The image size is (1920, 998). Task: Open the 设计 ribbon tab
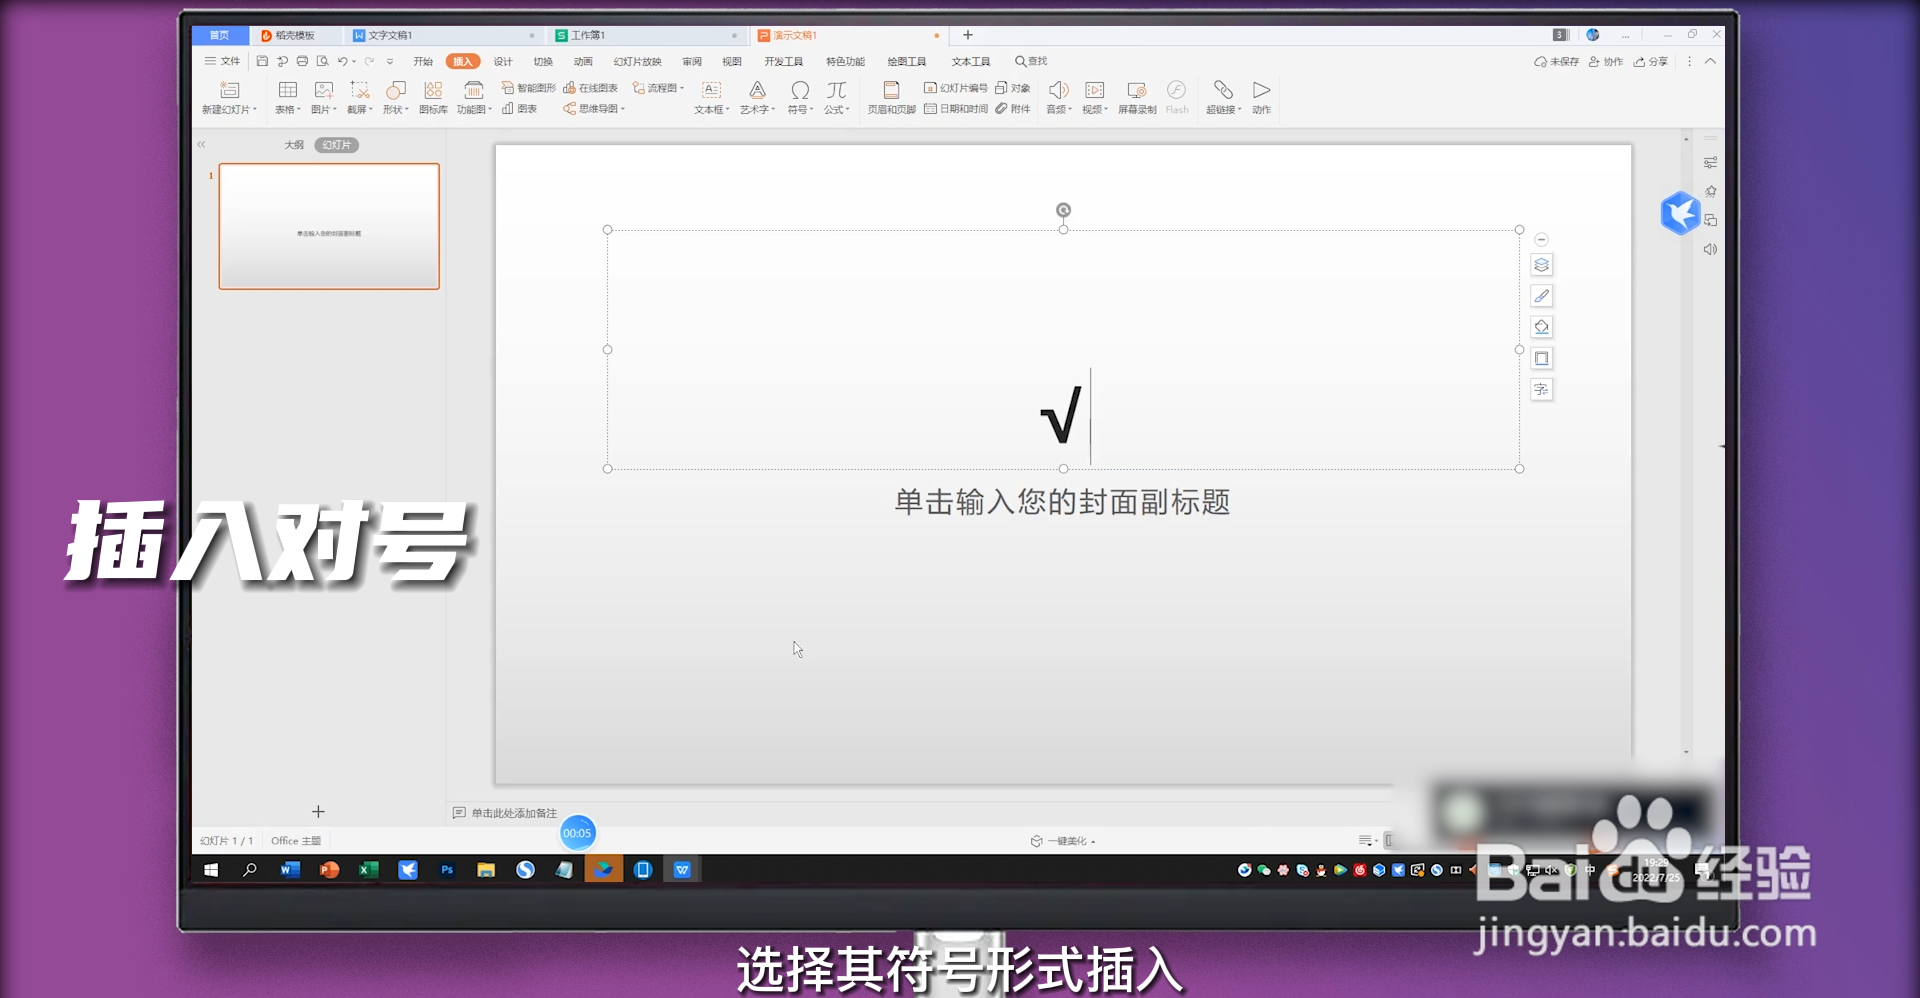502,61
